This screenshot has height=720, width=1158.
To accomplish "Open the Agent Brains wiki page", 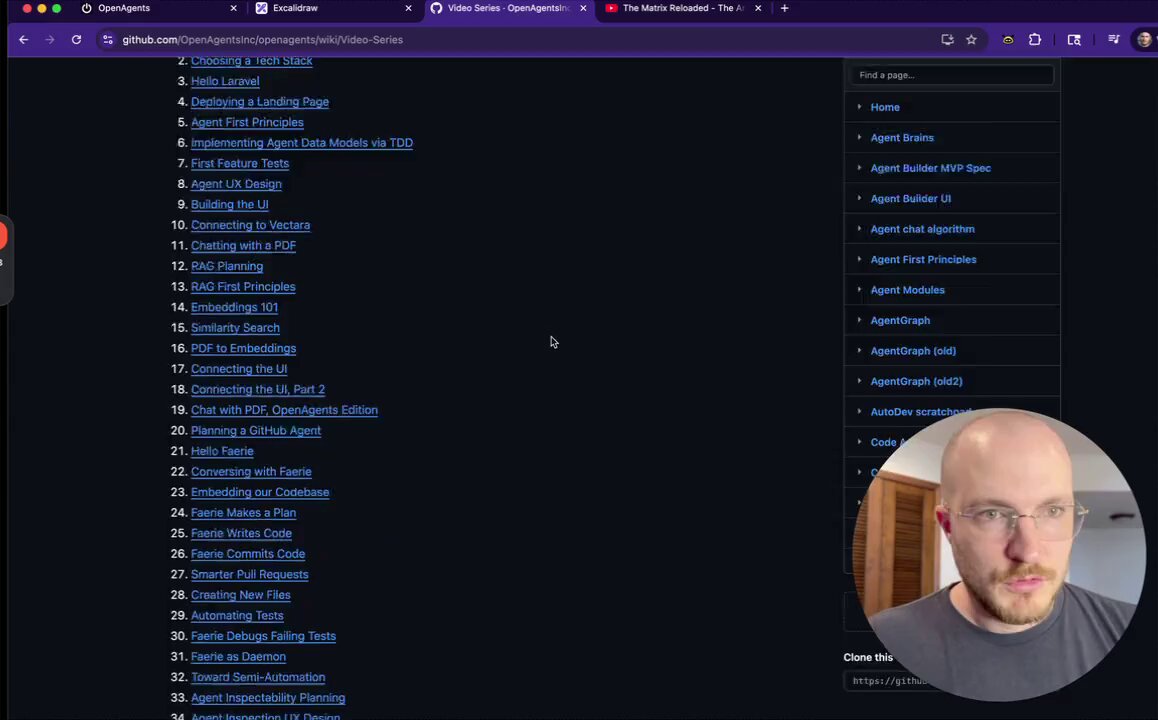I will [902, 137].
